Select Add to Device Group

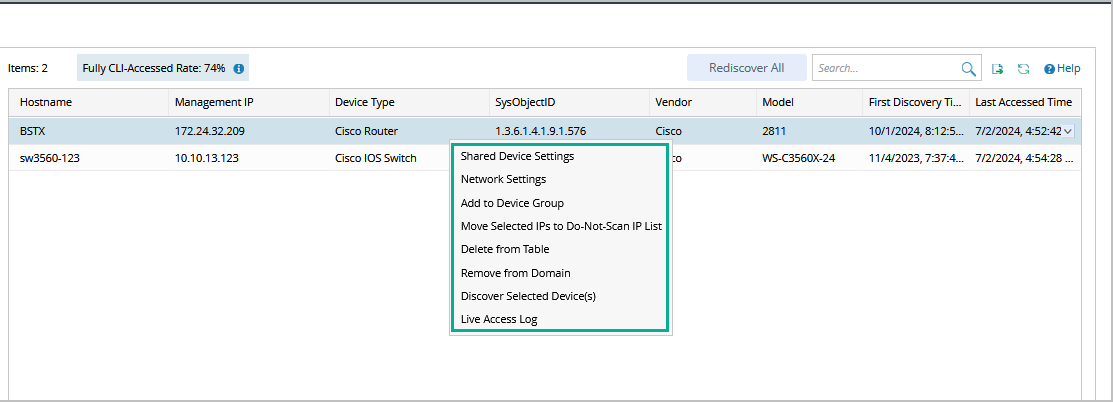click(512, 203)
